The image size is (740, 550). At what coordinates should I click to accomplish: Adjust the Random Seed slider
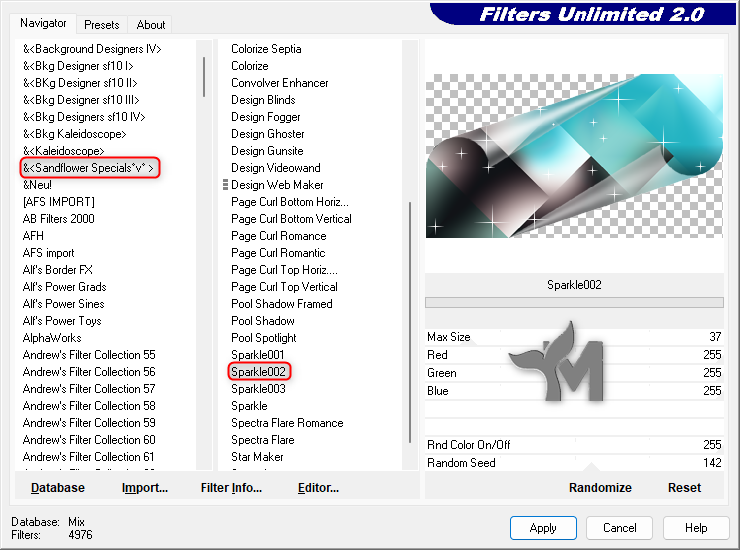574,463
